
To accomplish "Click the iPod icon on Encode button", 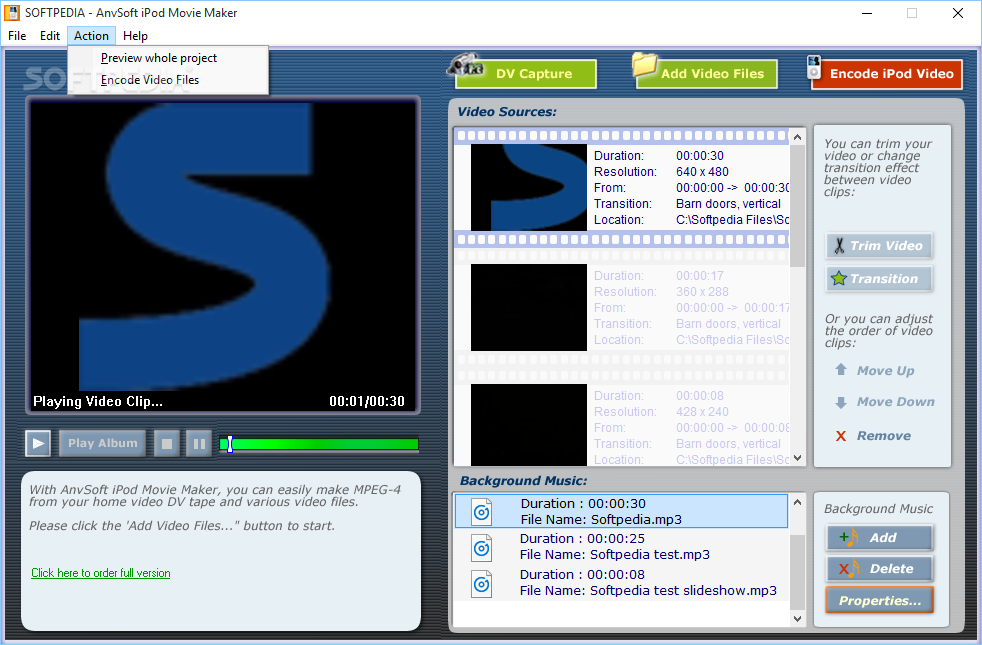I will coord(814,67).
